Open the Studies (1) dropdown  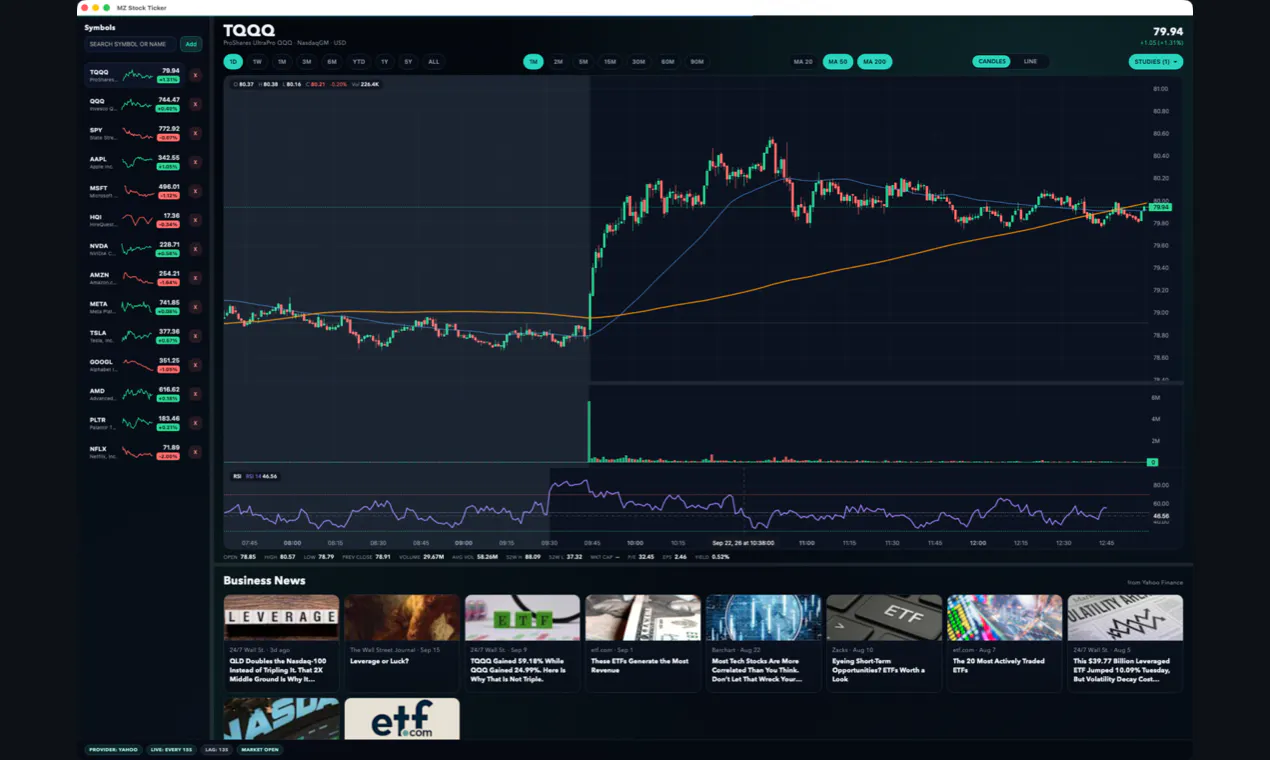pyautogui.click(x=1155, y=62)
